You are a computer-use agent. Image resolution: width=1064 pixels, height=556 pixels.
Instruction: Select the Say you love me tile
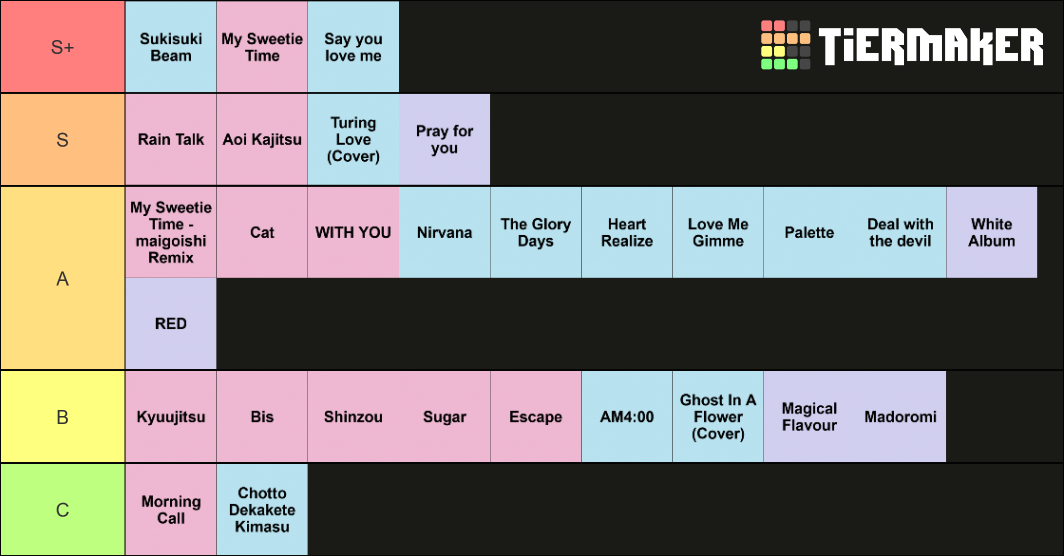[x=354, y=47]
